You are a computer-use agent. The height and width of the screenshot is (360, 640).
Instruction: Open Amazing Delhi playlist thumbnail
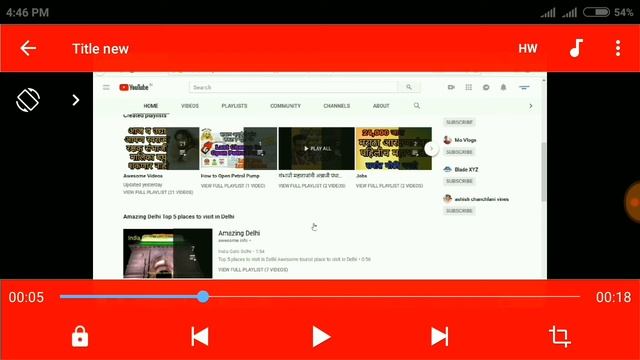168,253
